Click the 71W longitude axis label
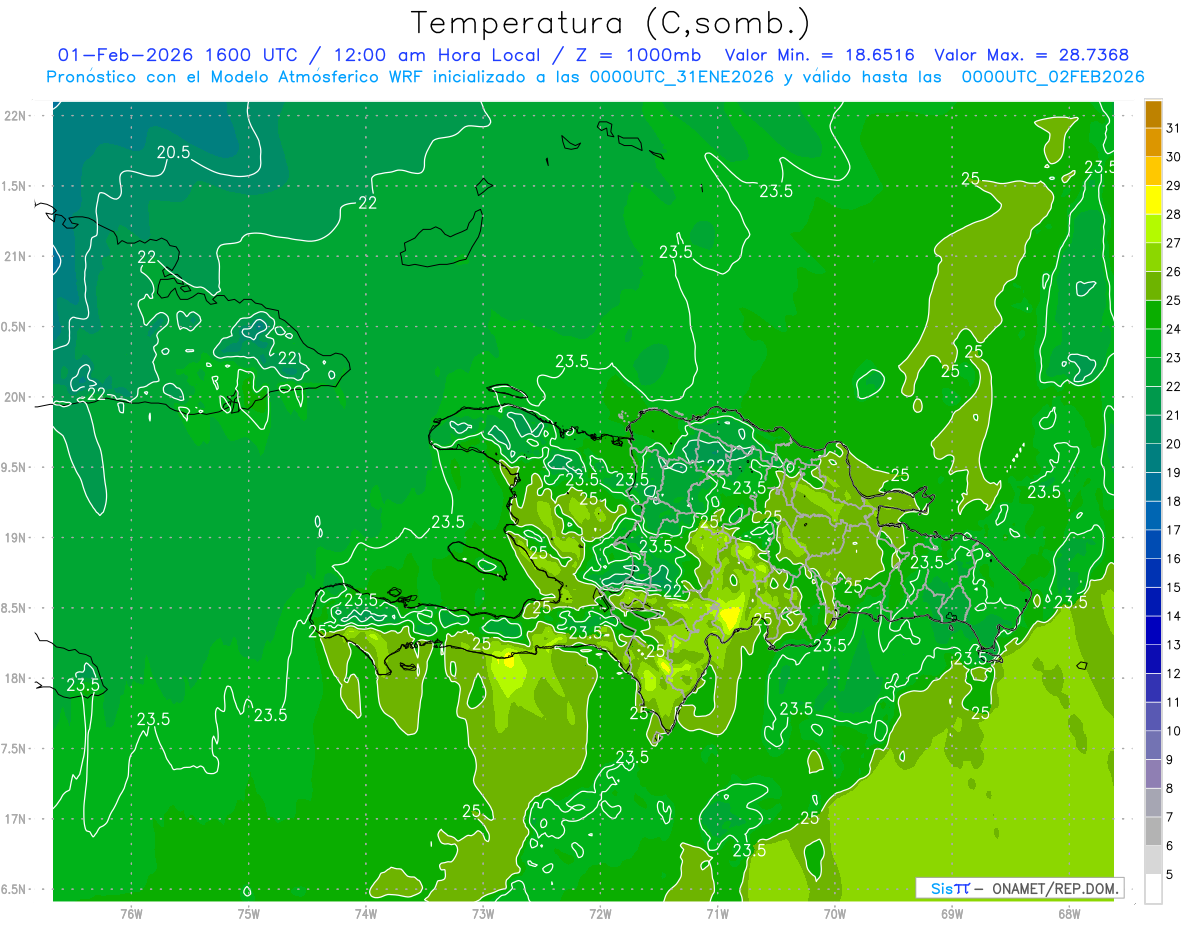 point(717,913)
